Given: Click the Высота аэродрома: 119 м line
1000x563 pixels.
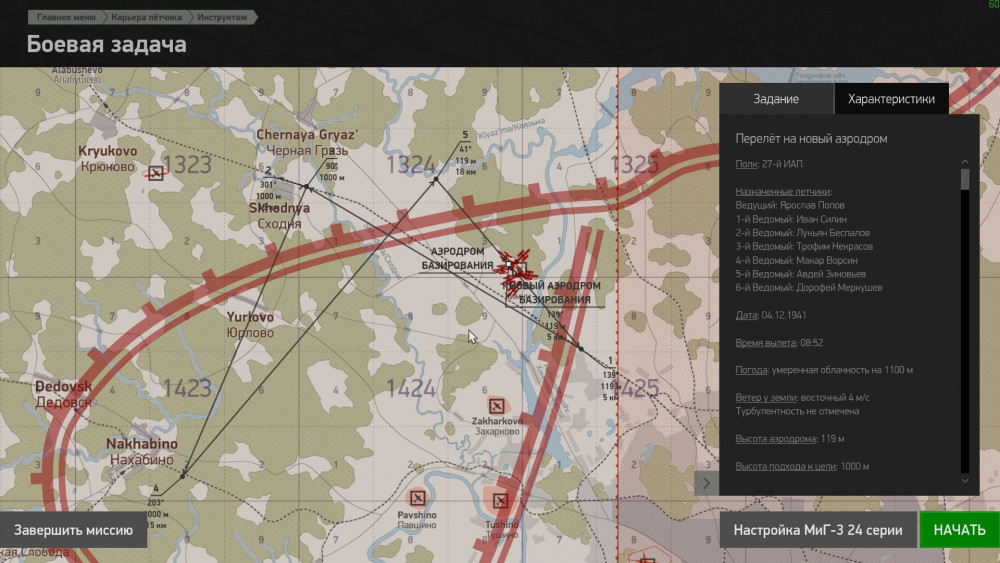Looking at the screenshot, I should point(790,439).
